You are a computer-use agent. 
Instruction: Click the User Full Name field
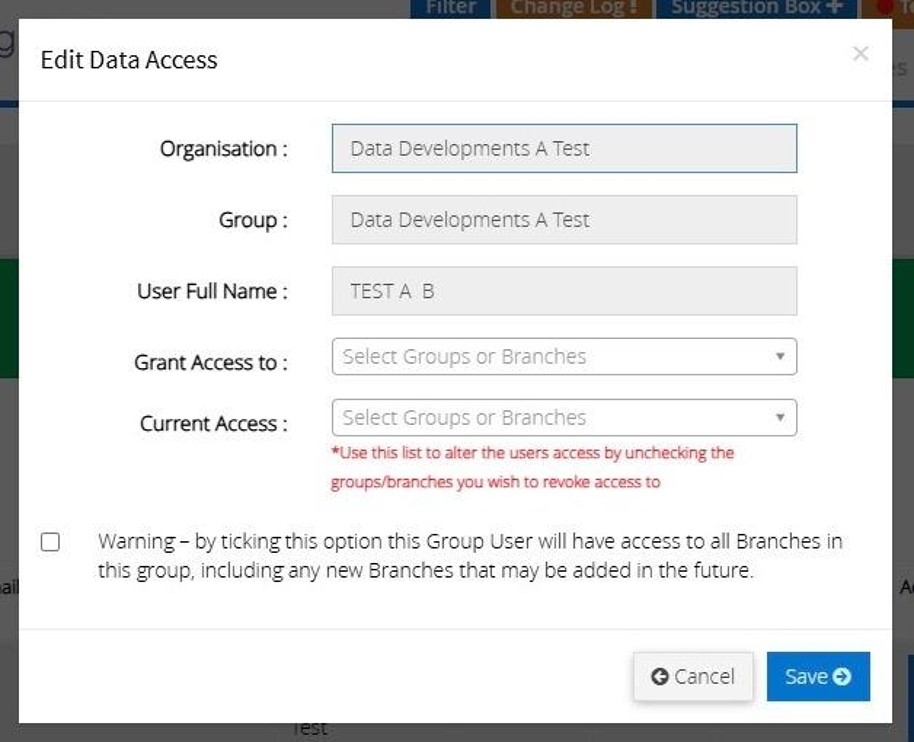(x=564, y=291)
